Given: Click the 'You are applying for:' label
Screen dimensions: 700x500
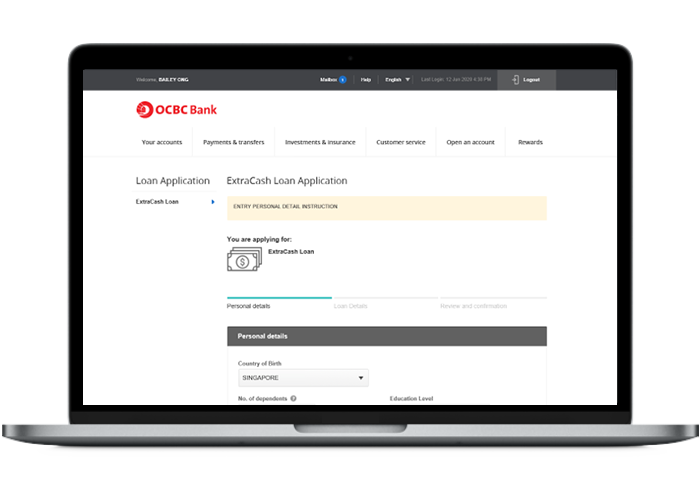Looking at the screenshot, I should [x=259, y=239].
